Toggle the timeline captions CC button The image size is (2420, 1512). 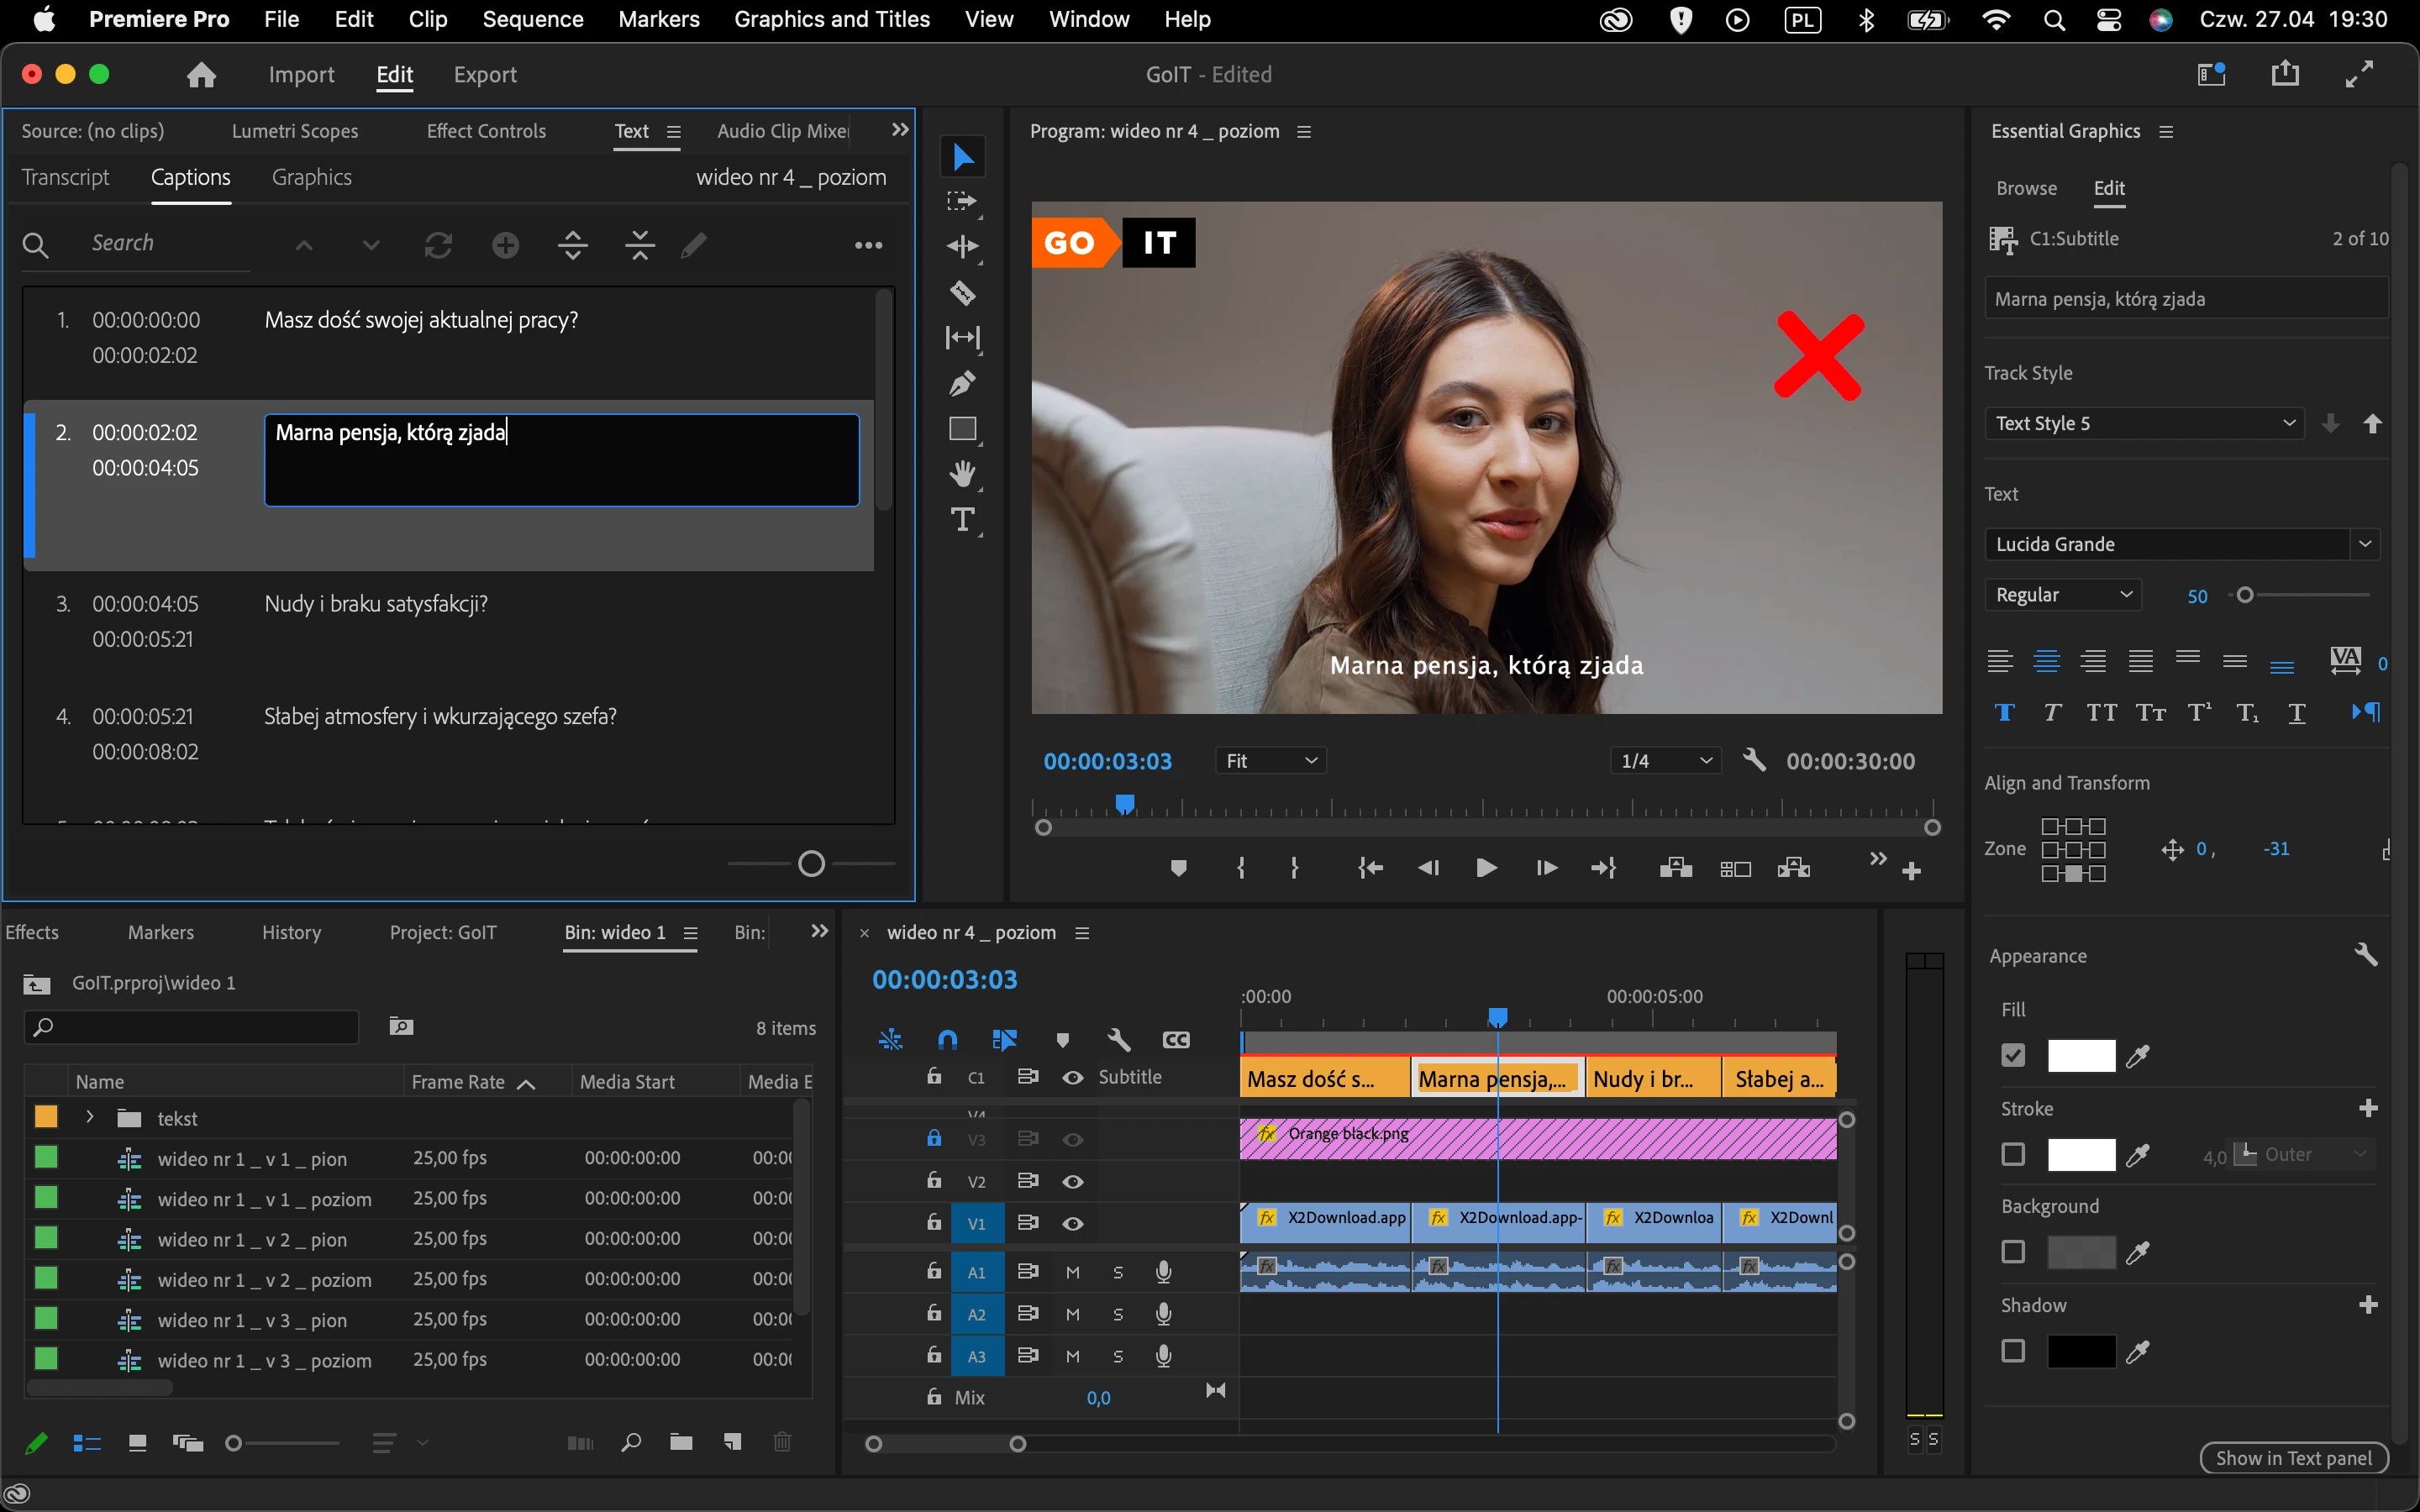pyautogui.click(x=1176, y=1040)
